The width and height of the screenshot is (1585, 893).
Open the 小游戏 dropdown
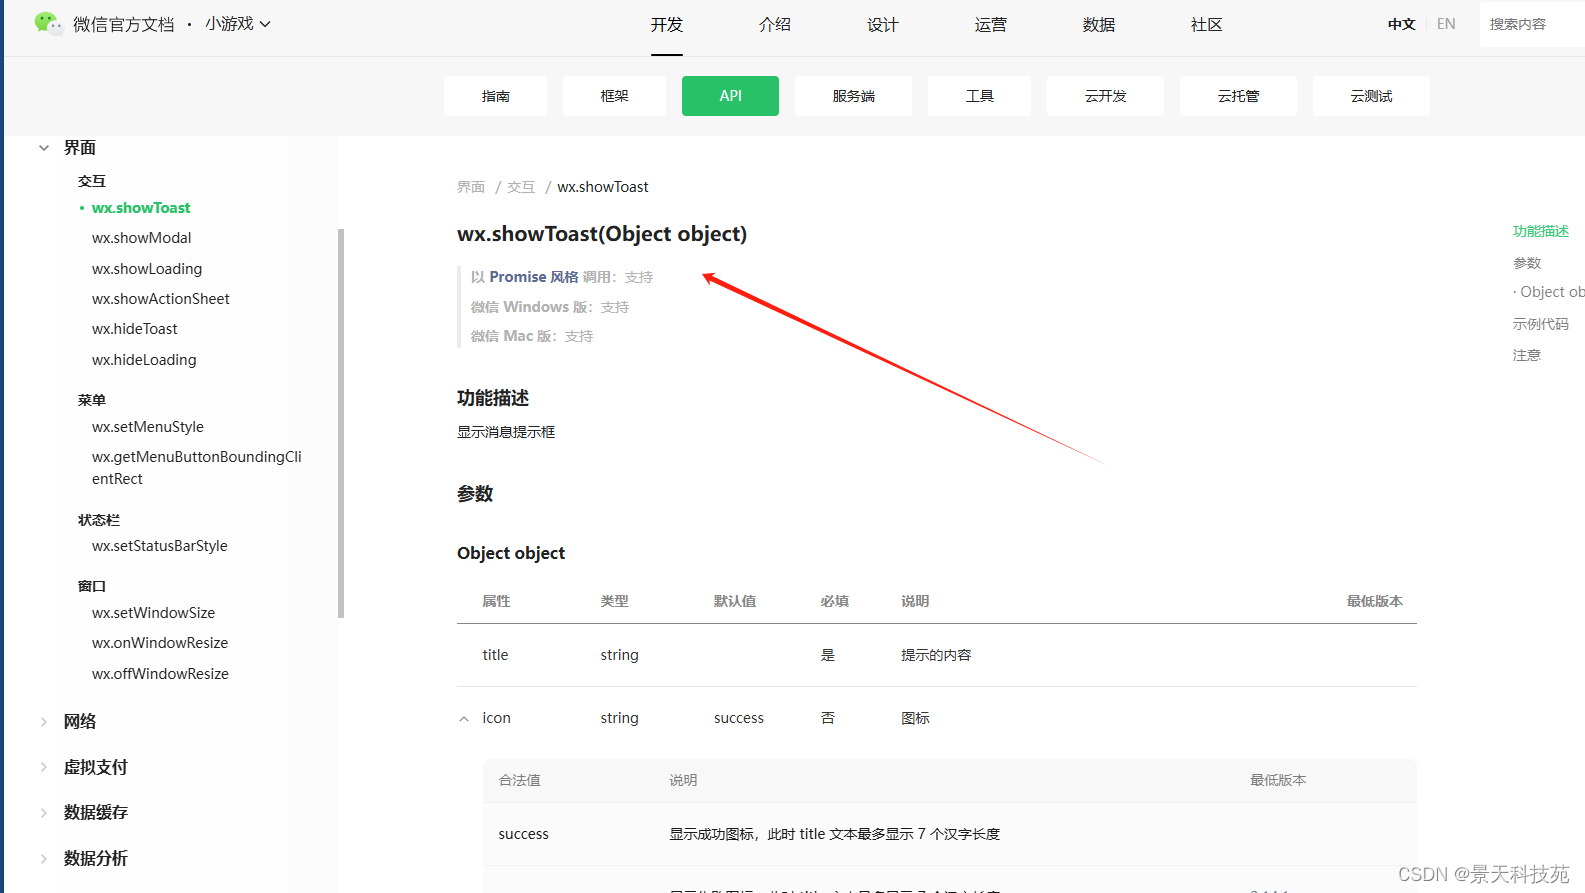tap(238, 24)
